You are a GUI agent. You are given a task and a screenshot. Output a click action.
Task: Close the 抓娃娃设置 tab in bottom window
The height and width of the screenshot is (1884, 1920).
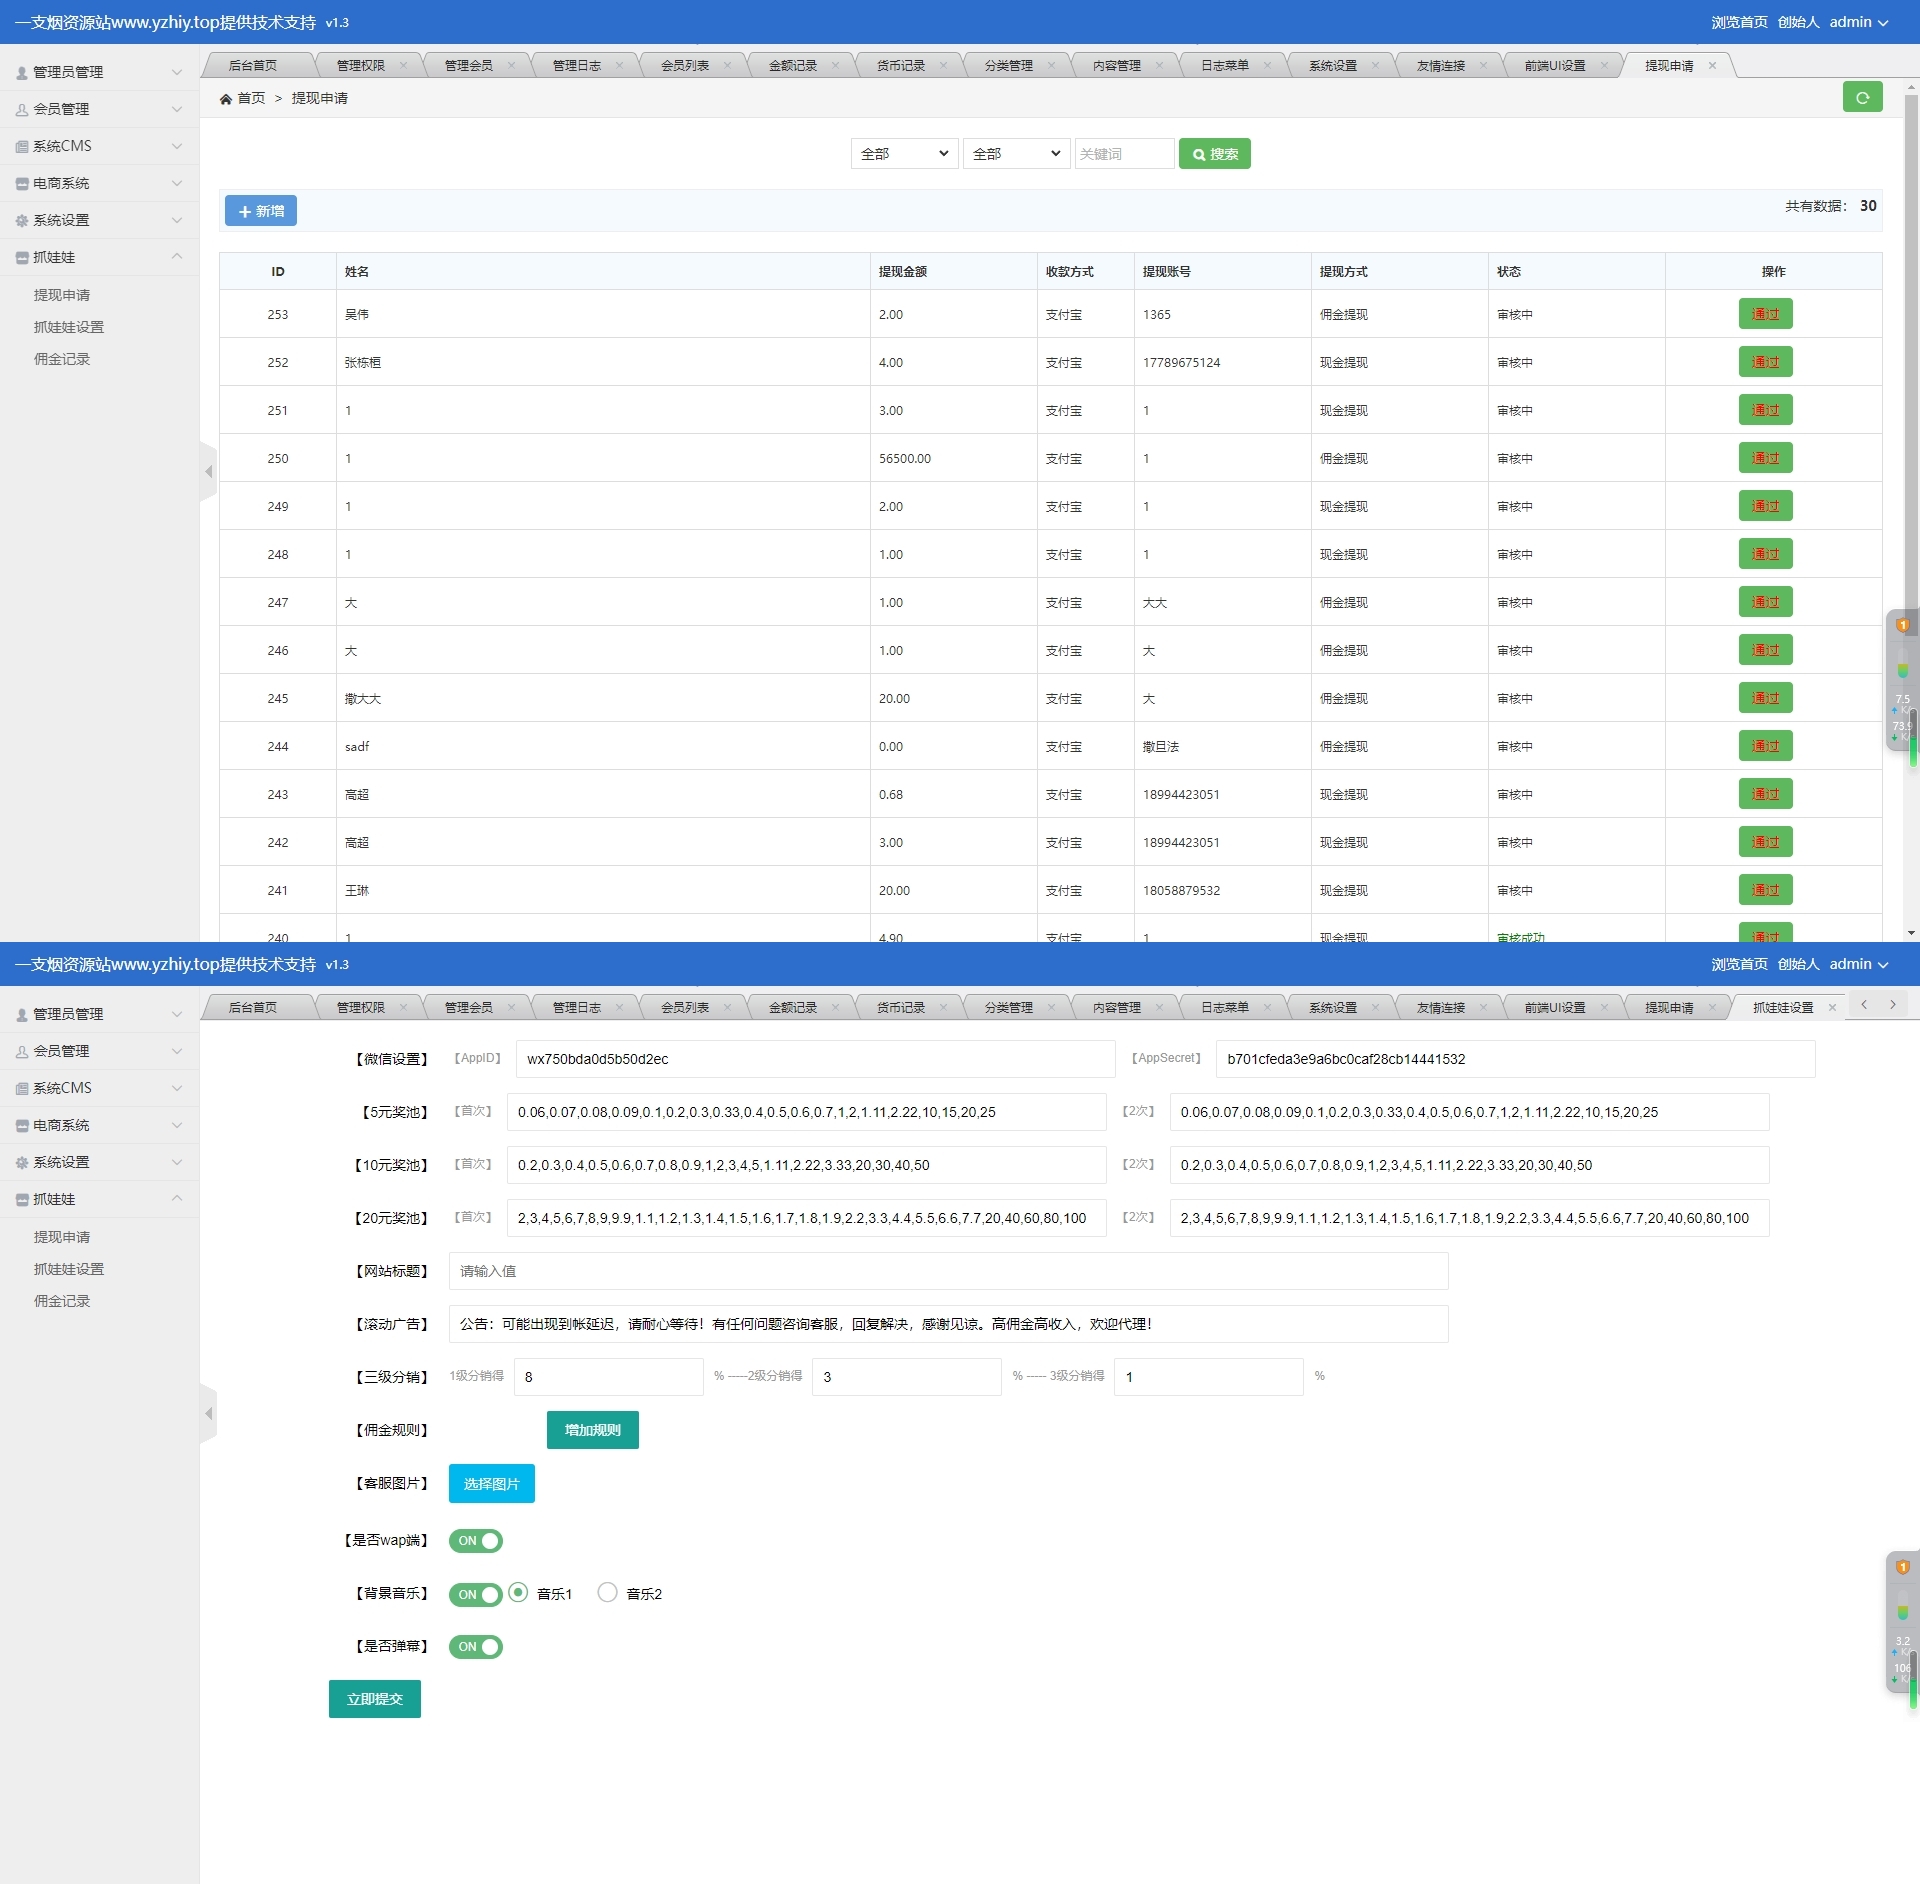click(x=1832, y=1007)
